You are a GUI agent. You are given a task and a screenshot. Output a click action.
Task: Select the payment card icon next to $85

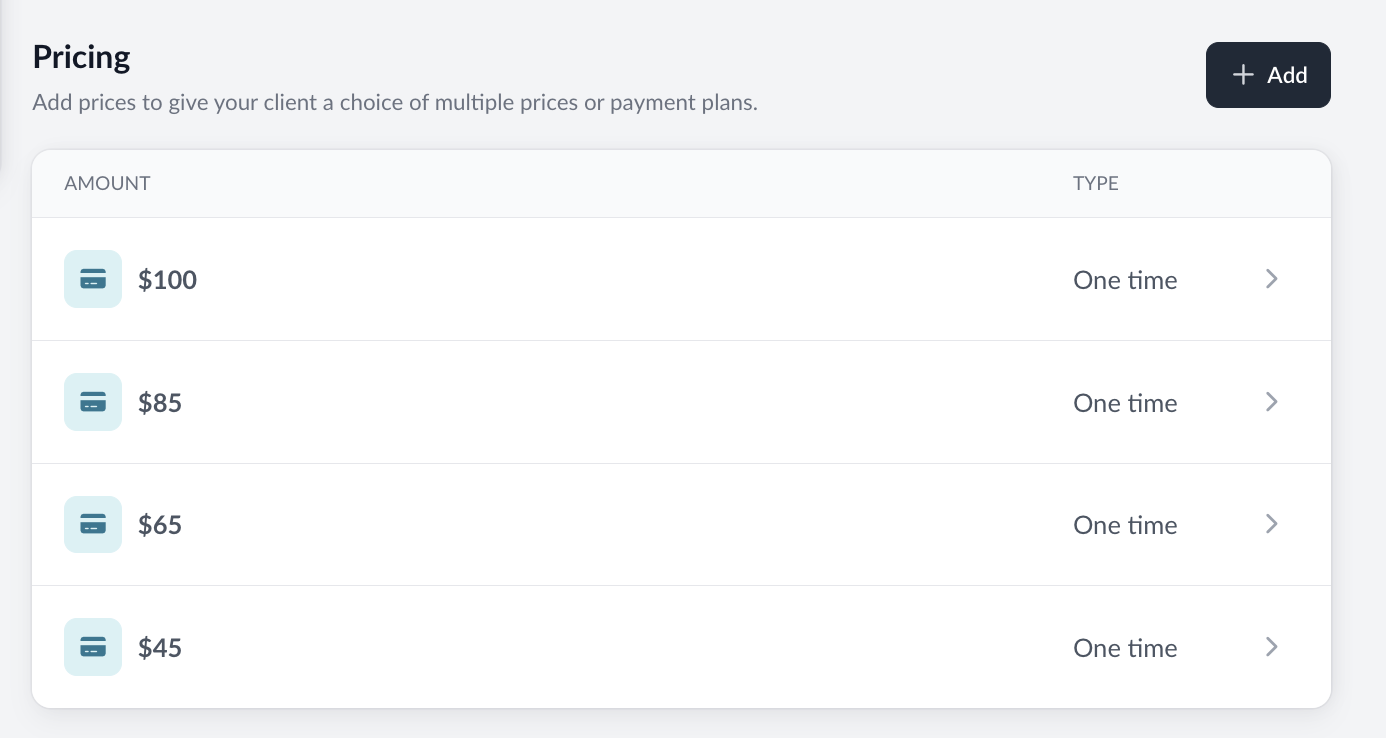click(x=93, y=402)
